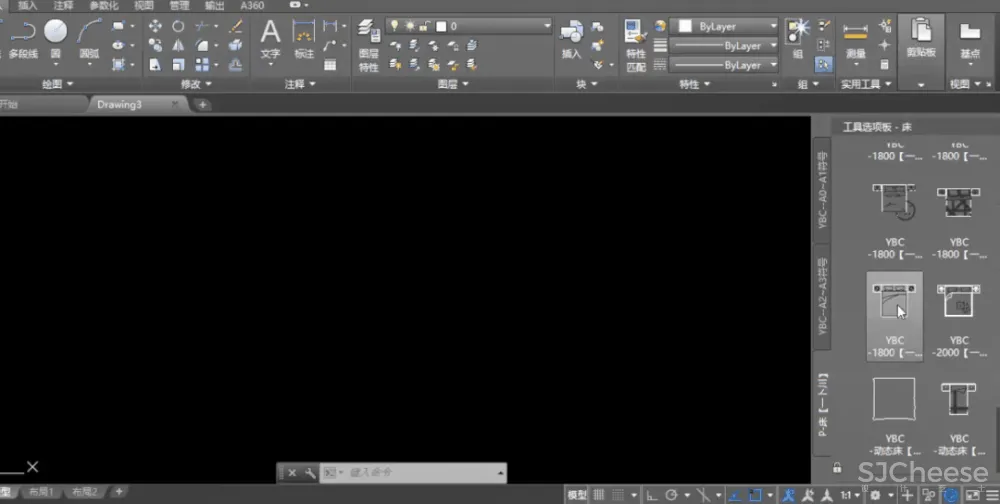The image size is (1000, 504).
Task: Open the ByLayer color dropdown
Action: [x=772, y=26]
